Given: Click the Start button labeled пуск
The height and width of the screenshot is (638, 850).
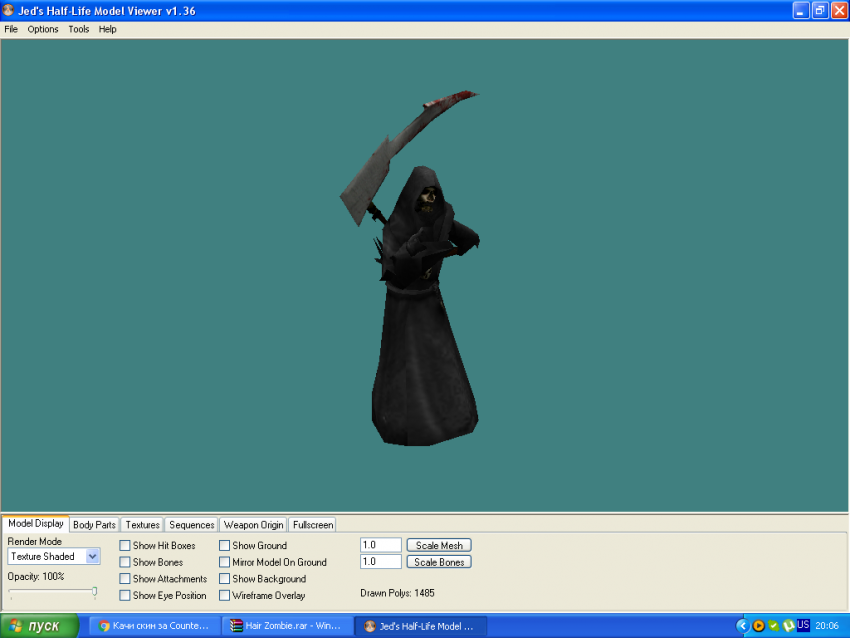Looking at the screenshot, I should pos(40,626).
